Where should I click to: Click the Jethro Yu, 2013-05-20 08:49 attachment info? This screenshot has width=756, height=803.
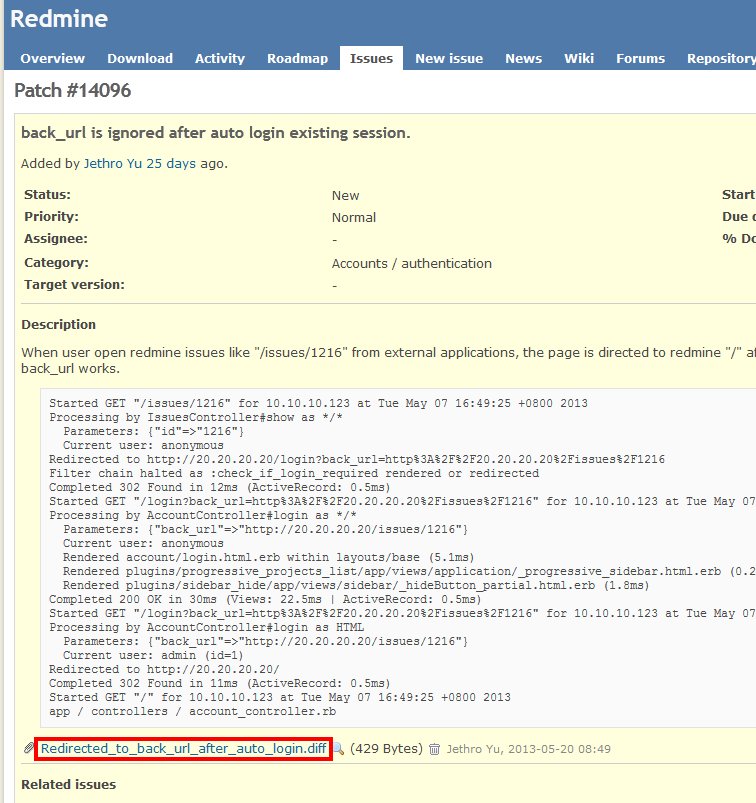(529, 749)
